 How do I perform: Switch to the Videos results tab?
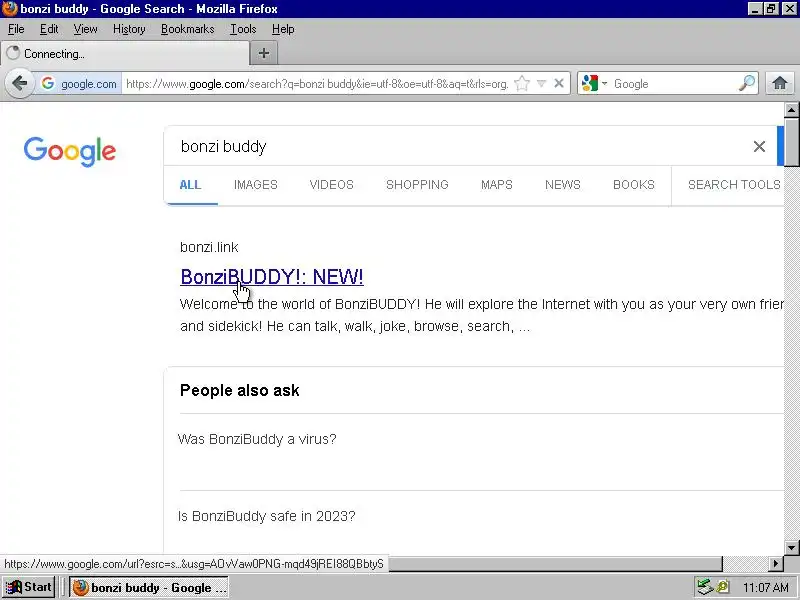[x=332, y=185]
